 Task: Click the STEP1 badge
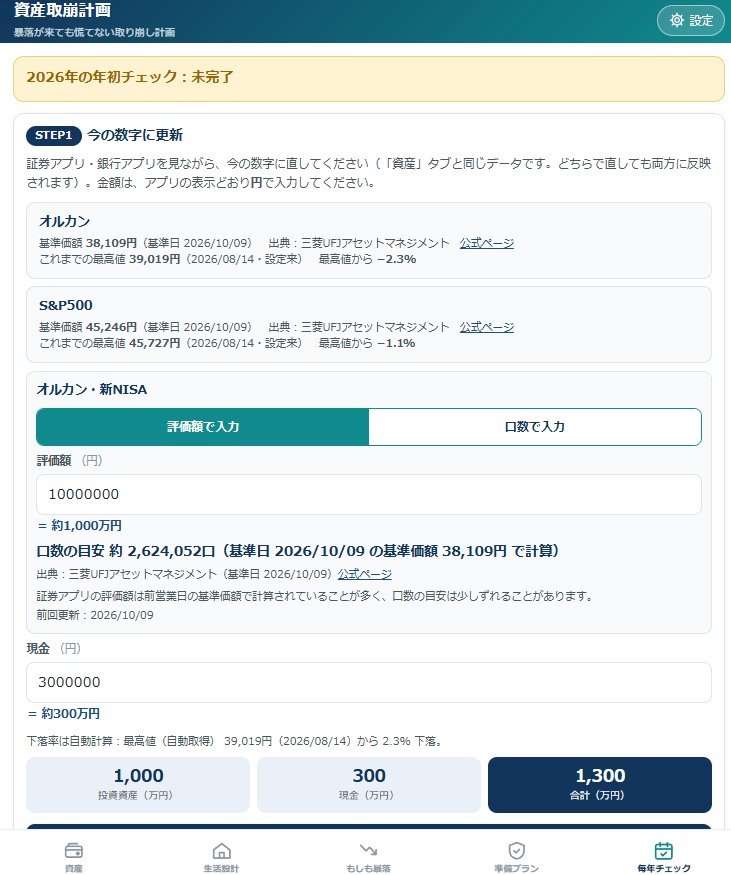coord(54,136)
